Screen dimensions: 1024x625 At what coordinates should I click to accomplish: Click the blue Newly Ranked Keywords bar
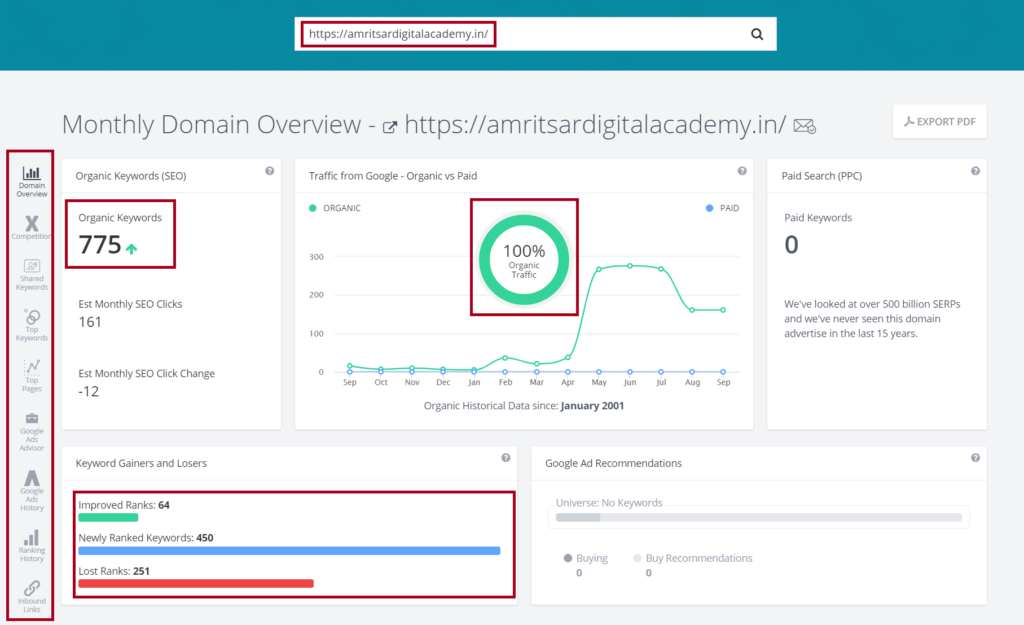(289, 551)
